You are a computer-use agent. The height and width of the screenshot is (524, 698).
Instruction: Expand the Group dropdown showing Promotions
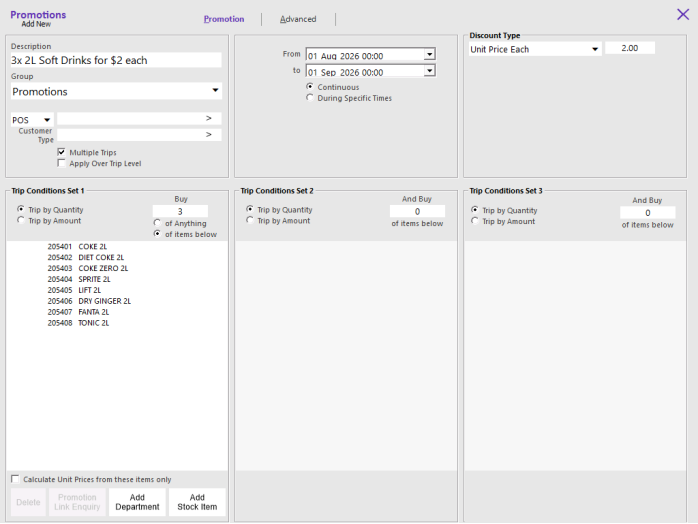point(215,90)
